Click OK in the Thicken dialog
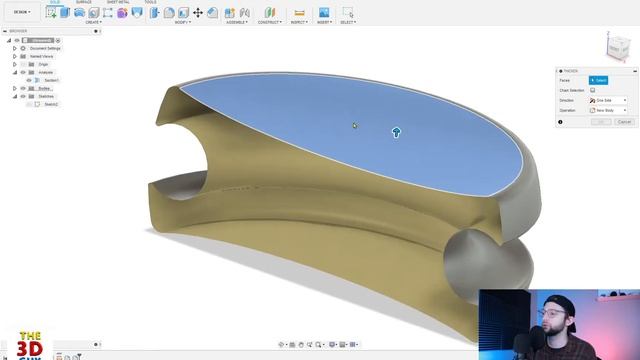The width and height of the screenshot is (640, 360). 601,122
